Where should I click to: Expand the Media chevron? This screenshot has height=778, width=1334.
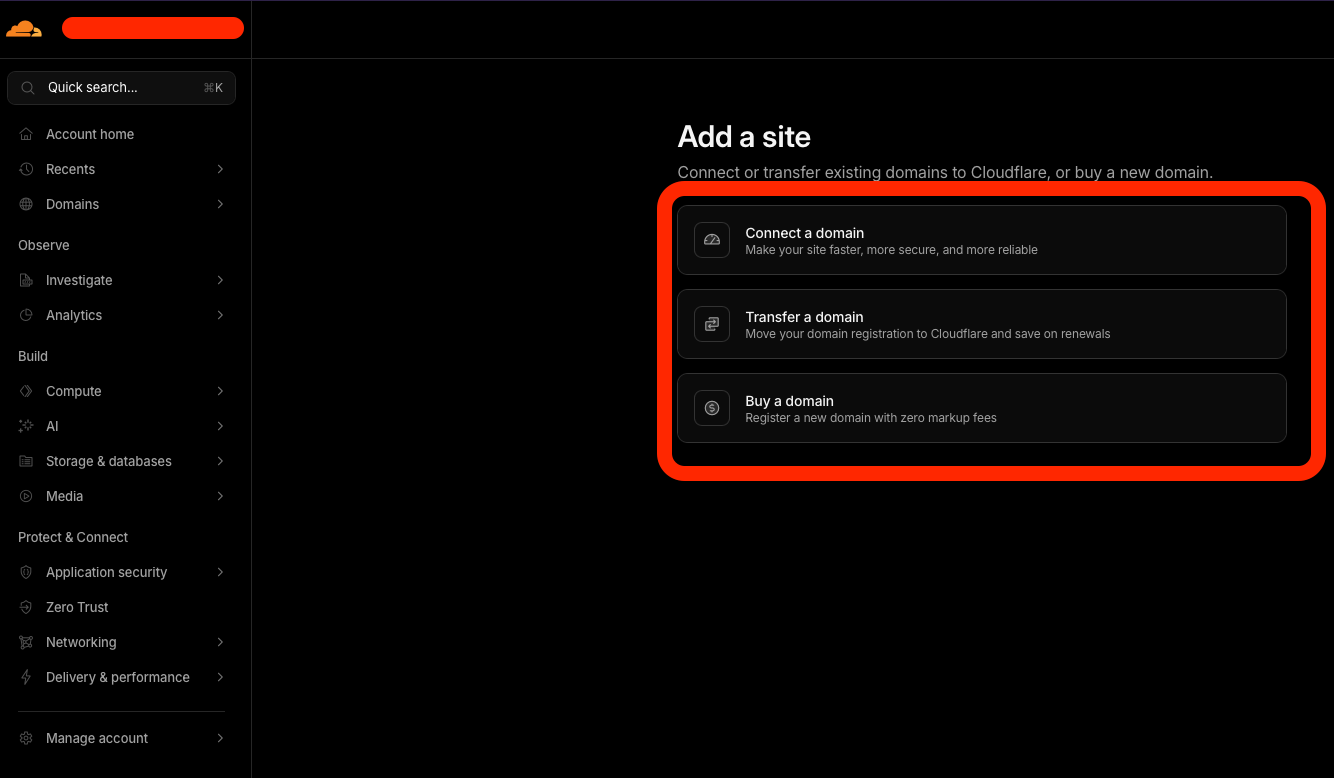(220, 496)
